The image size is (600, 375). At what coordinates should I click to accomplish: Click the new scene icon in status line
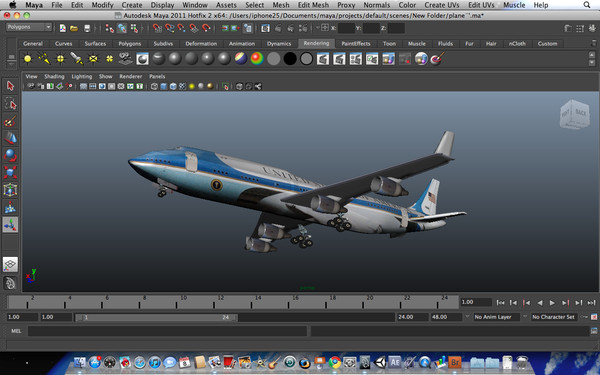[x=62, y=28]
